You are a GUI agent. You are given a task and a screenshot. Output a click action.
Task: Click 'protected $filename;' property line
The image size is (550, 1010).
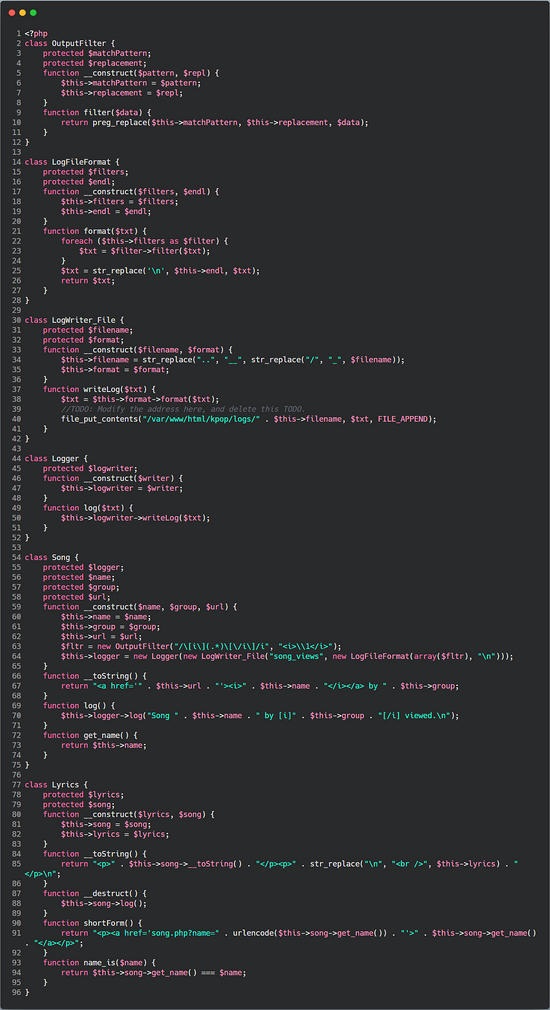coord(88,330)
